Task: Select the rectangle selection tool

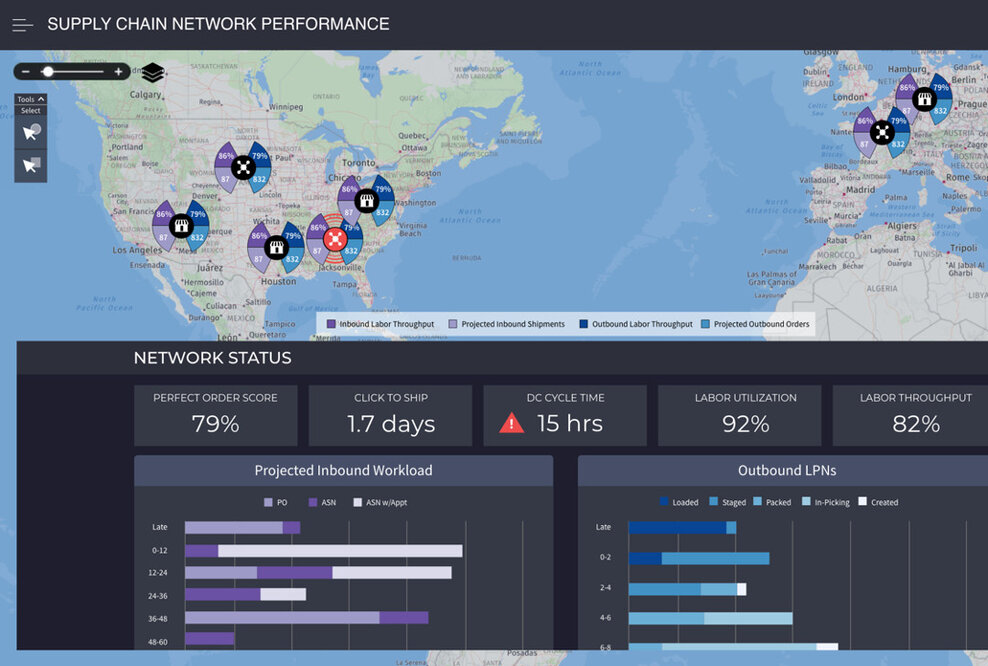Action: coord(30,165)
